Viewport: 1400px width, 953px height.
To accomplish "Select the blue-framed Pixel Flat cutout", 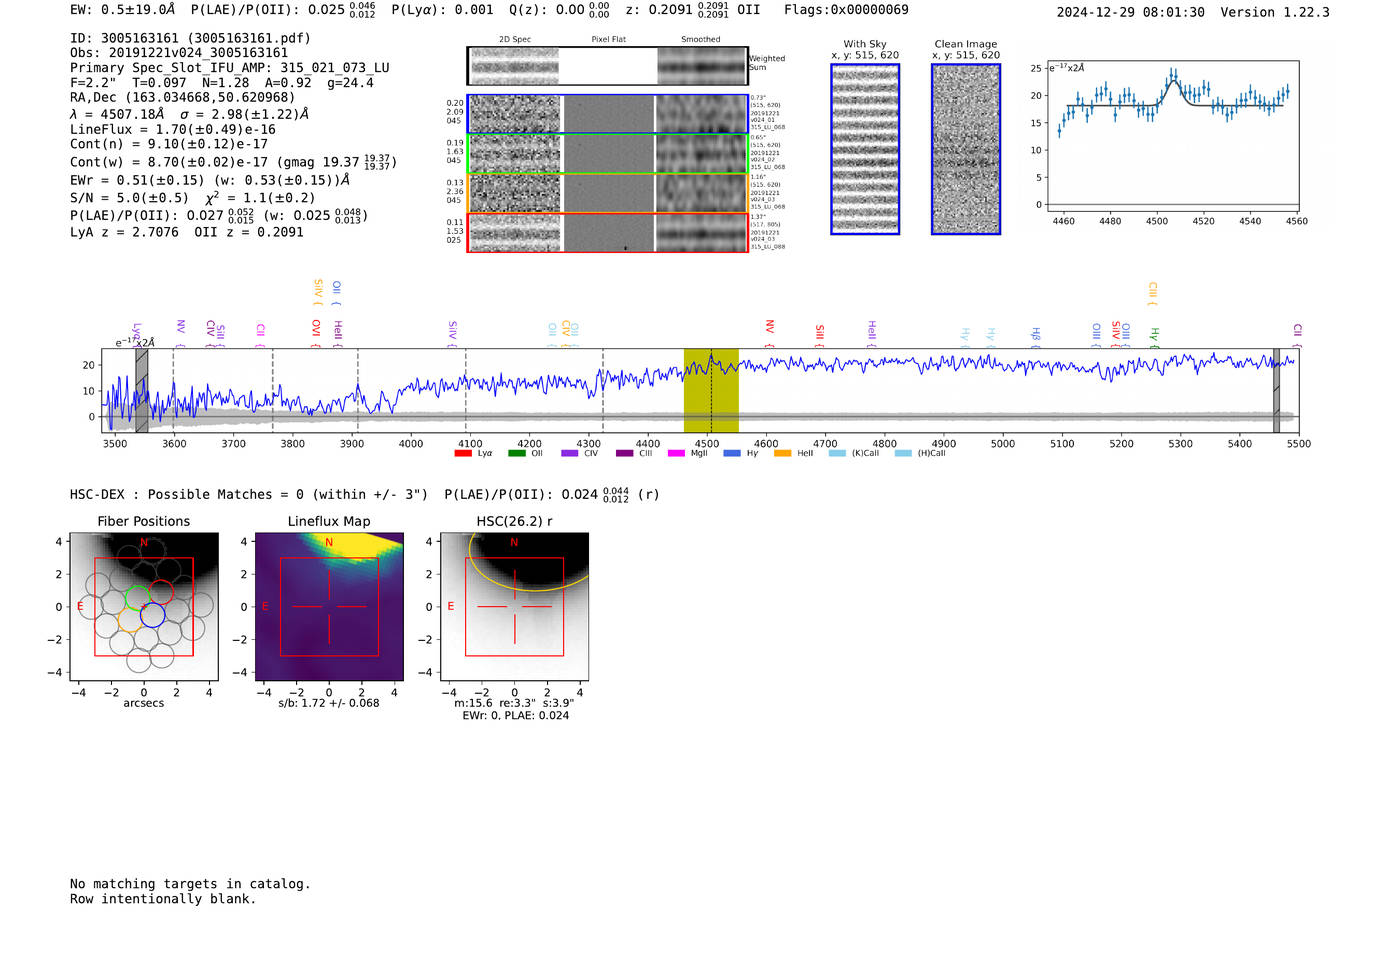I will pyautogui.click(x=608, y=114).
